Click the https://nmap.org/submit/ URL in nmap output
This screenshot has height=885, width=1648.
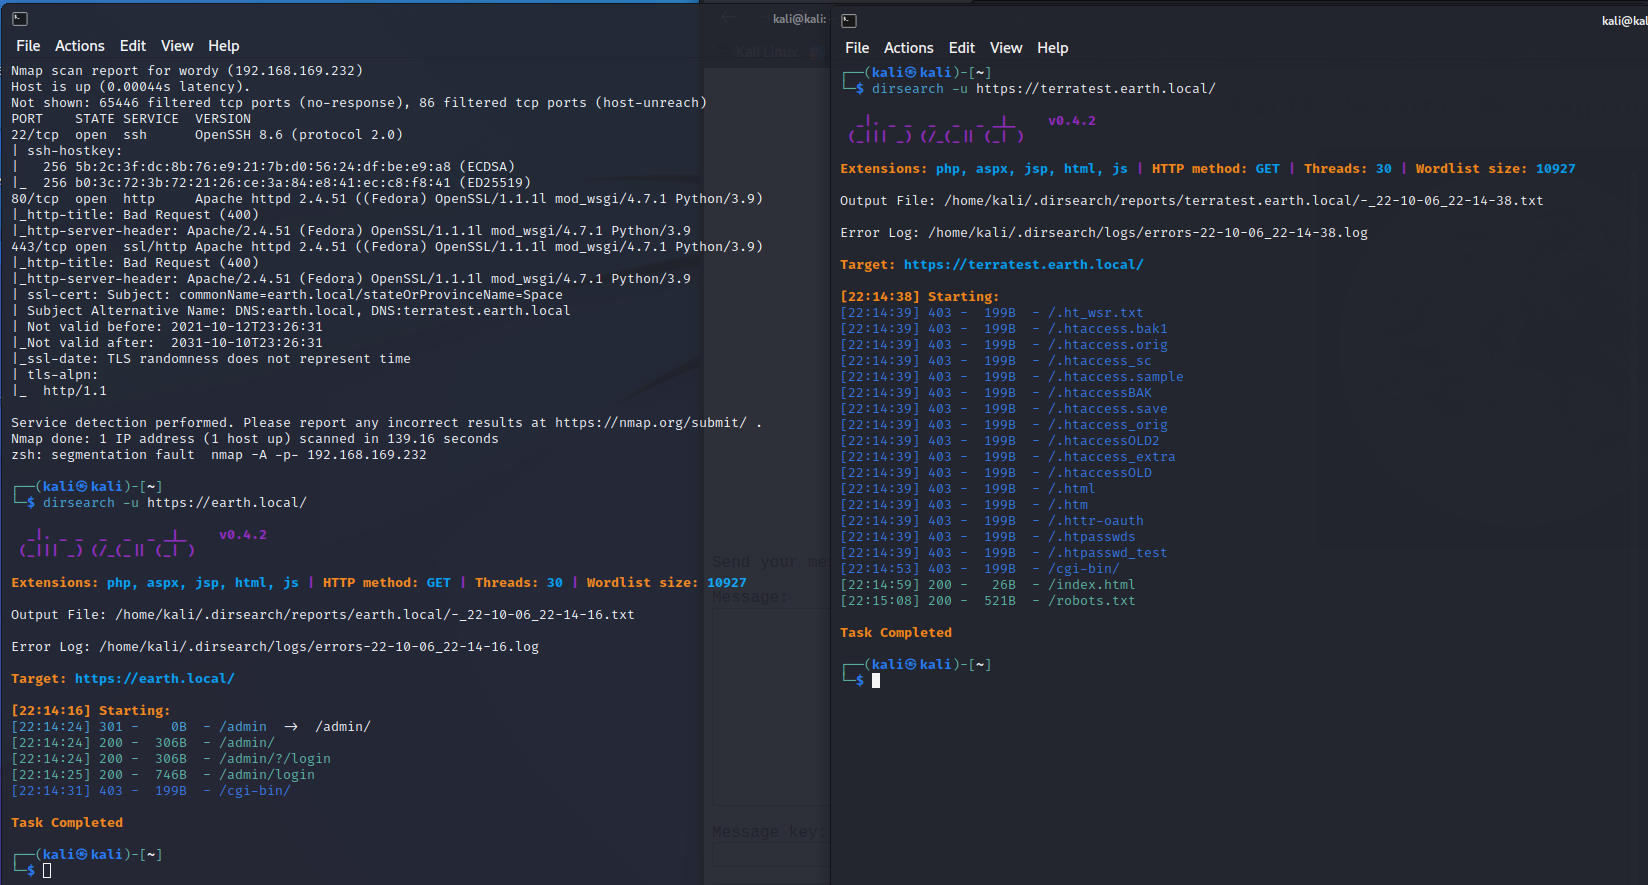pyautogui.click(x=651, y=423)
